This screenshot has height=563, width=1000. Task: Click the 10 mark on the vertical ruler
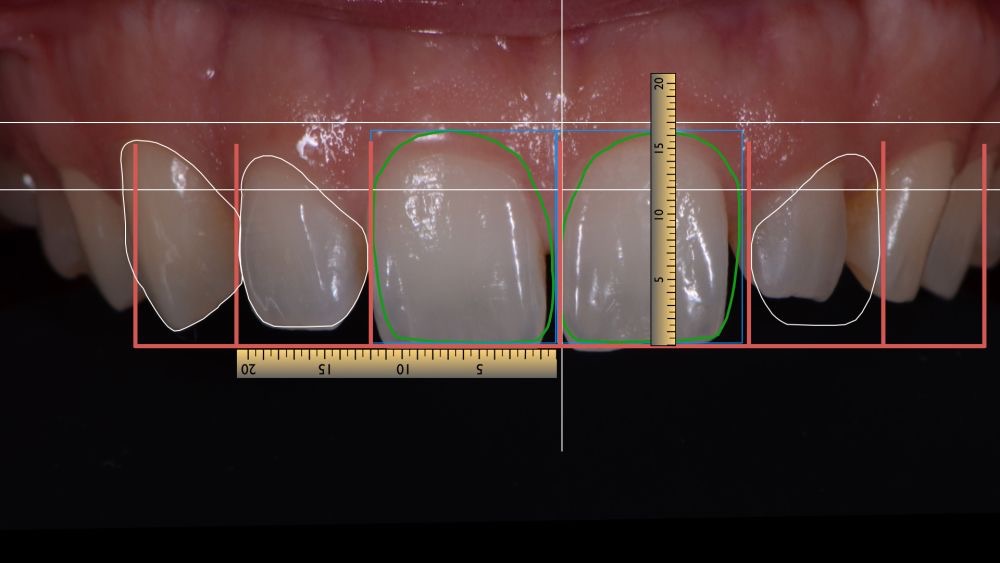pyautogui.click(x=659, y=214)
